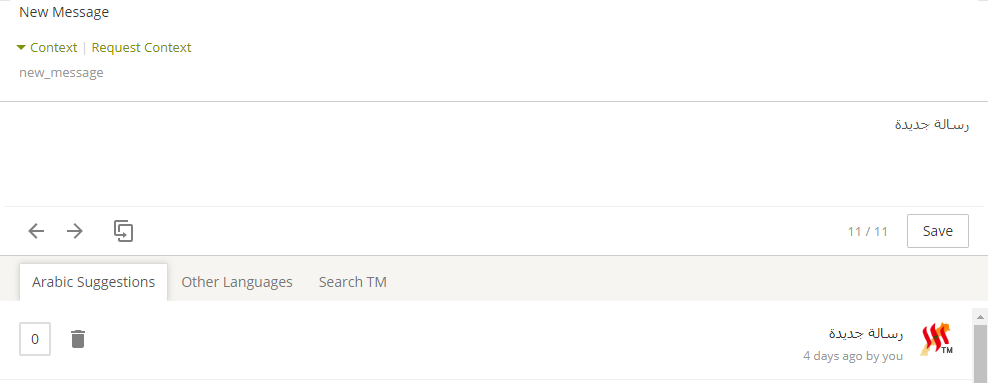
Task: Click the '4 days ago by you' timestamp
Action: pyautogui.click(x=853, y=356)
